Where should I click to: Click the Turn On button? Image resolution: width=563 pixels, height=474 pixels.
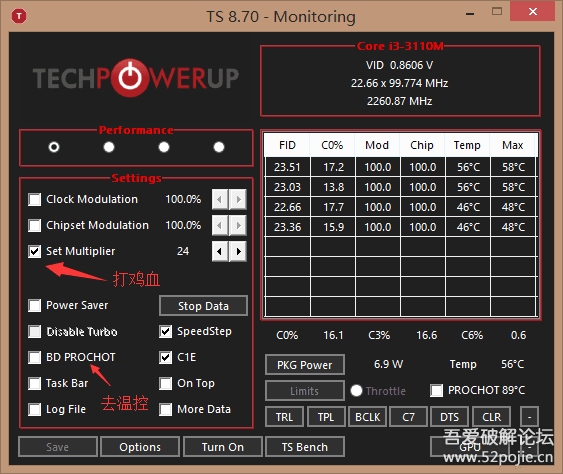(223, 447)
